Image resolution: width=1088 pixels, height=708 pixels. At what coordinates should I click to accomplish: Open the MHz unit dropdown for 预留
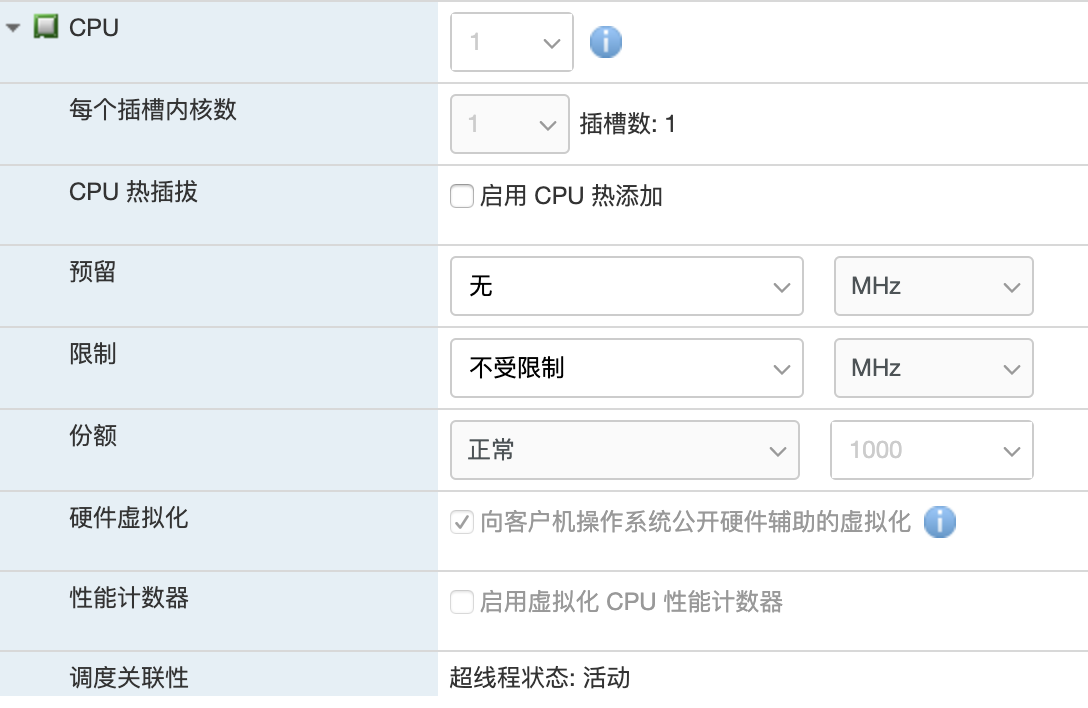1014,286
